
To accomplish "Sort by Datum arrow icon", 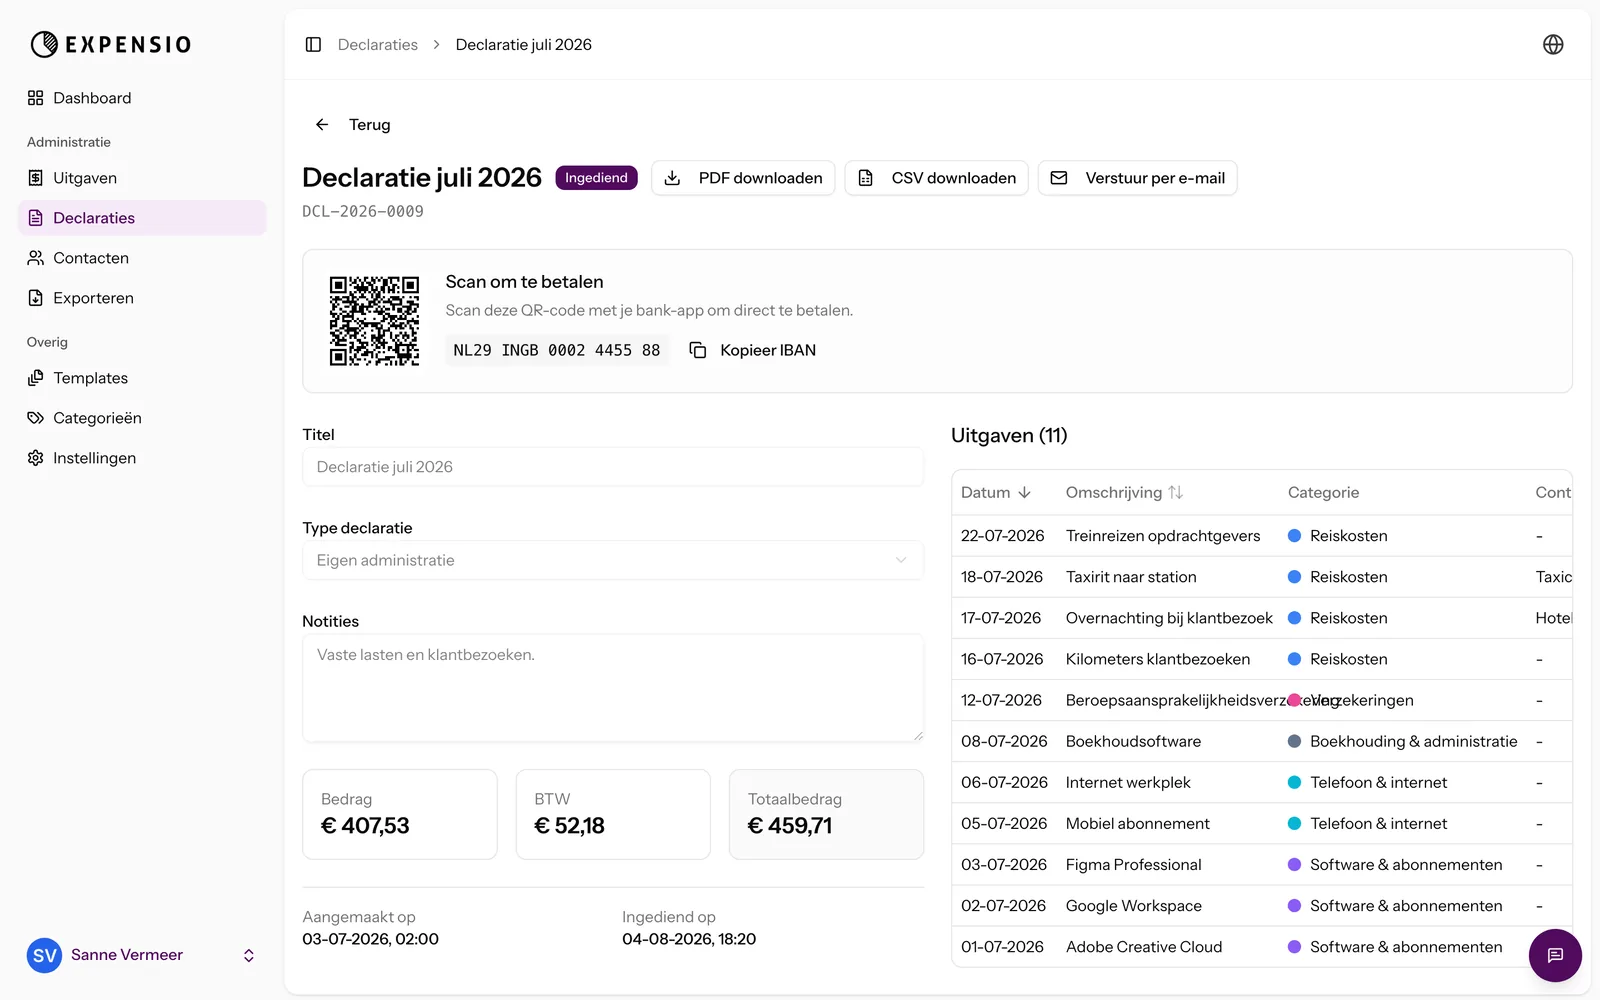I will click(1024, 492).
